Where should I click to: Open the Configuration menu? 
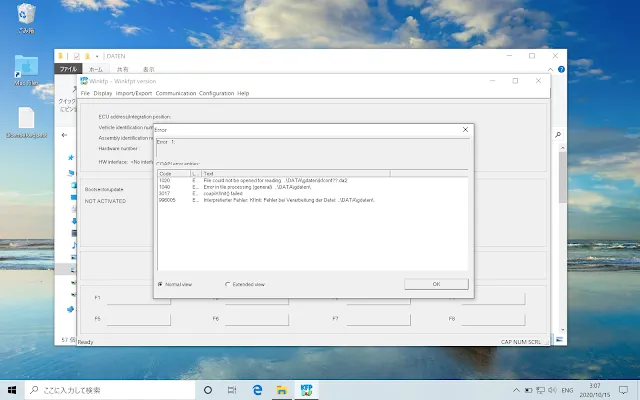pos(217,93)
